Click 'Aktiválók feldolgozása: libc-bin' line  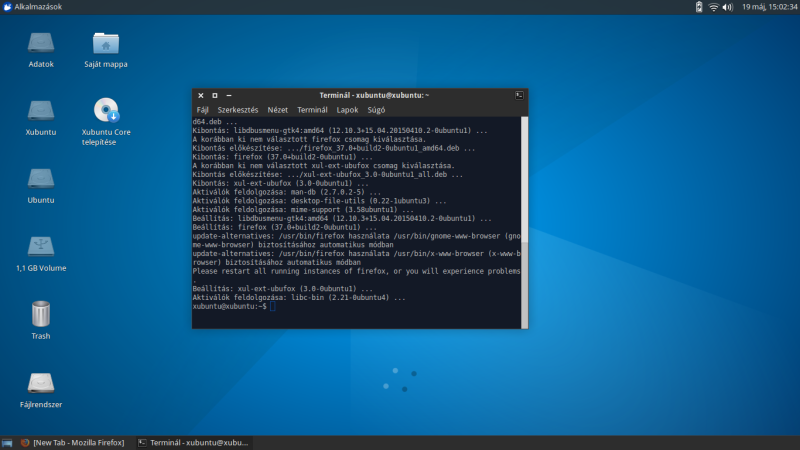pyautogui.click(x=299, y=297)
